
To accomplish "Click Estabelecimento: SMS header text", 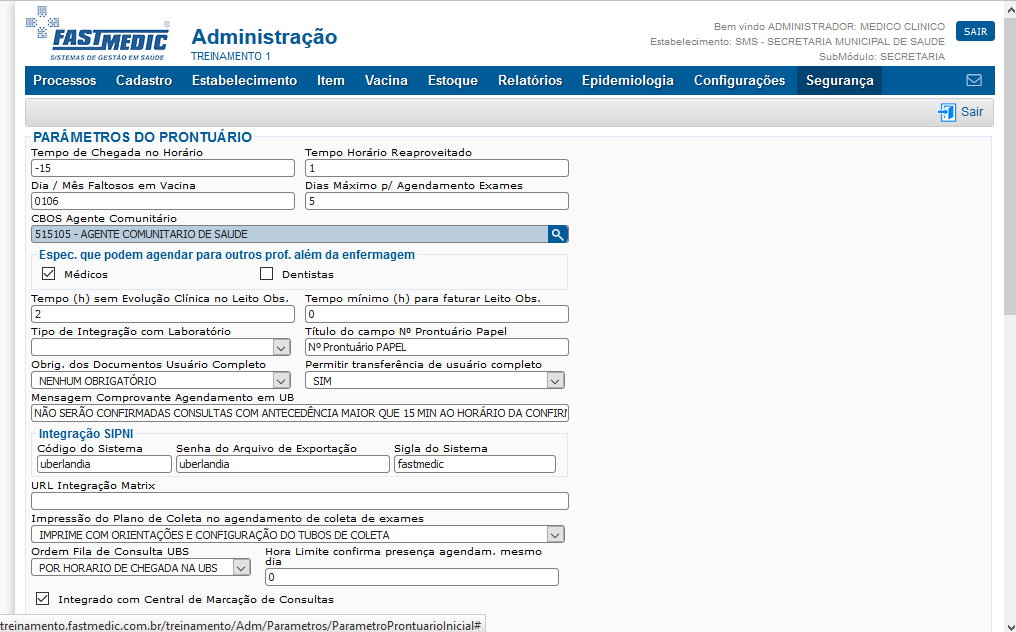I will (x=797, y=41).
